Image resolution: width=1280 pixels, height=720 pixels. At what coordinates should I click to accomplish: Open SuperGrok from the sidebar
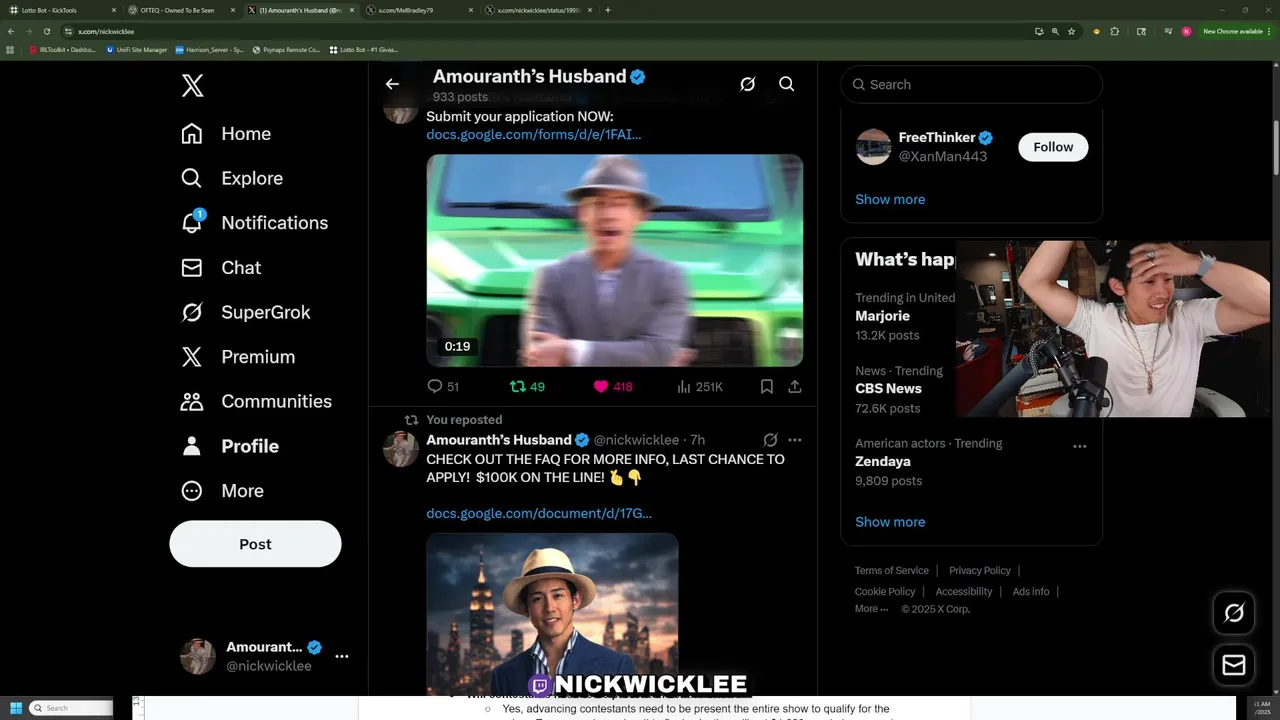pos(246,312)
